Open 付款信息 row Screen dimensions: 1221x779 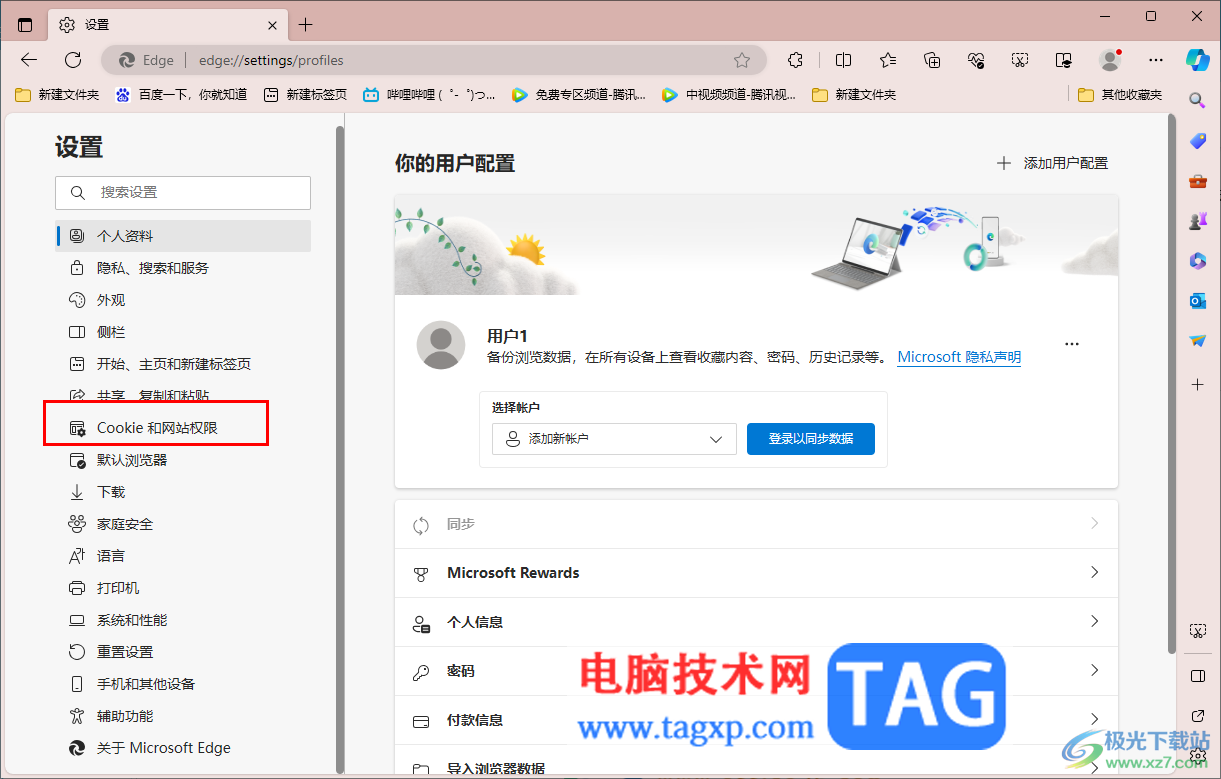[756, 720]
